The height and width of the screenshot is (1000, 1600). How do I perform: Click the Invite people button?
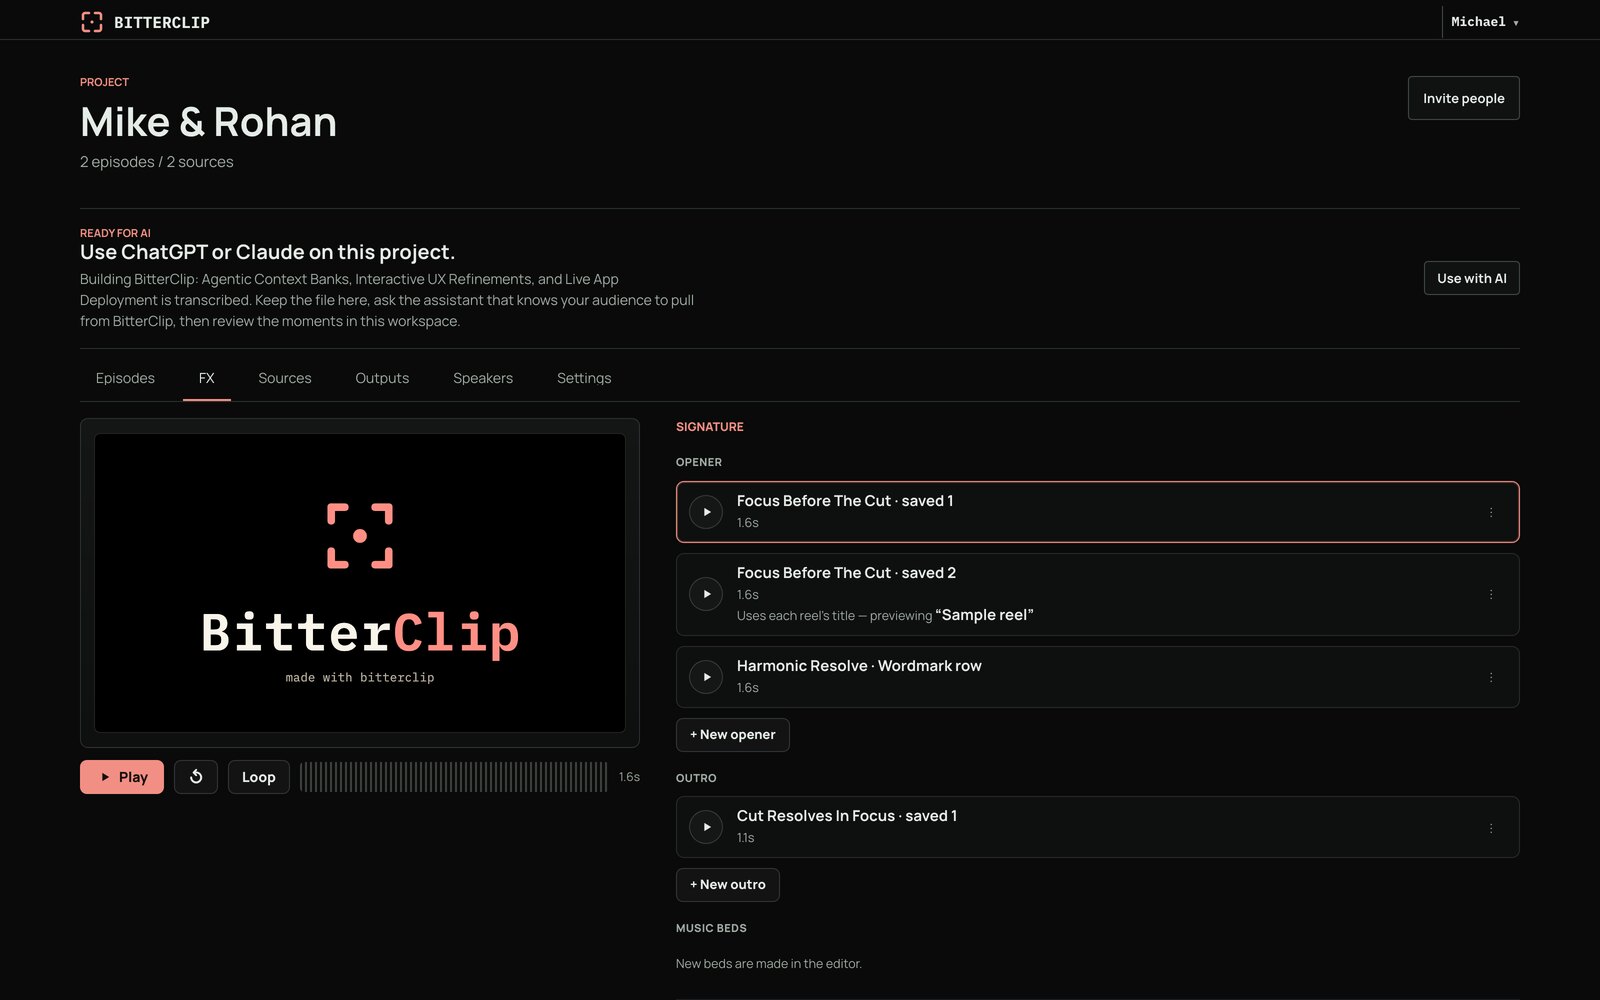click(x=1463, y=98)
